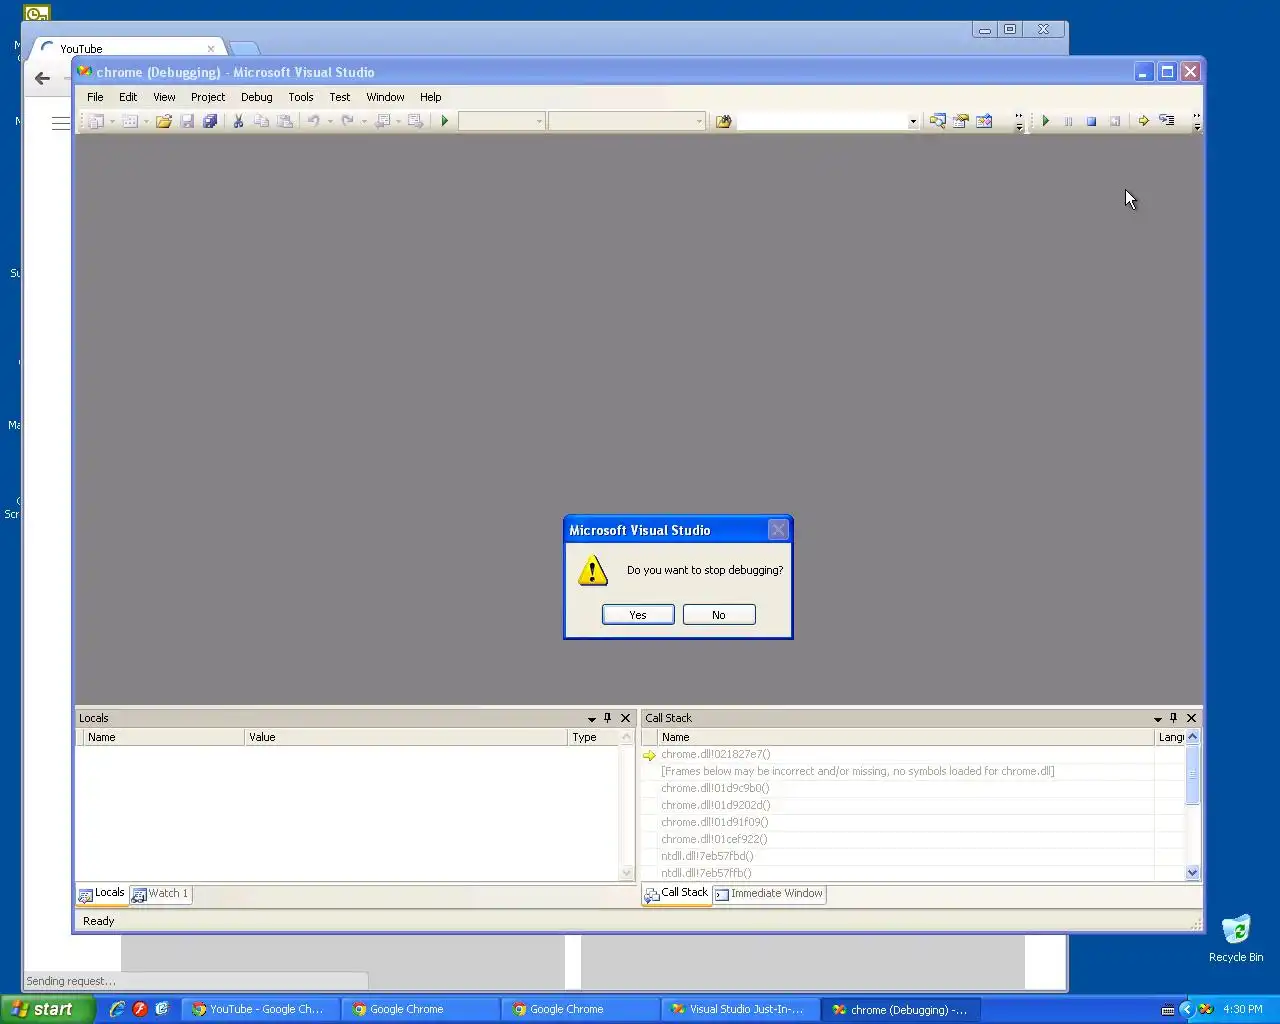Close the Locals panel

[x=626, y=718]
